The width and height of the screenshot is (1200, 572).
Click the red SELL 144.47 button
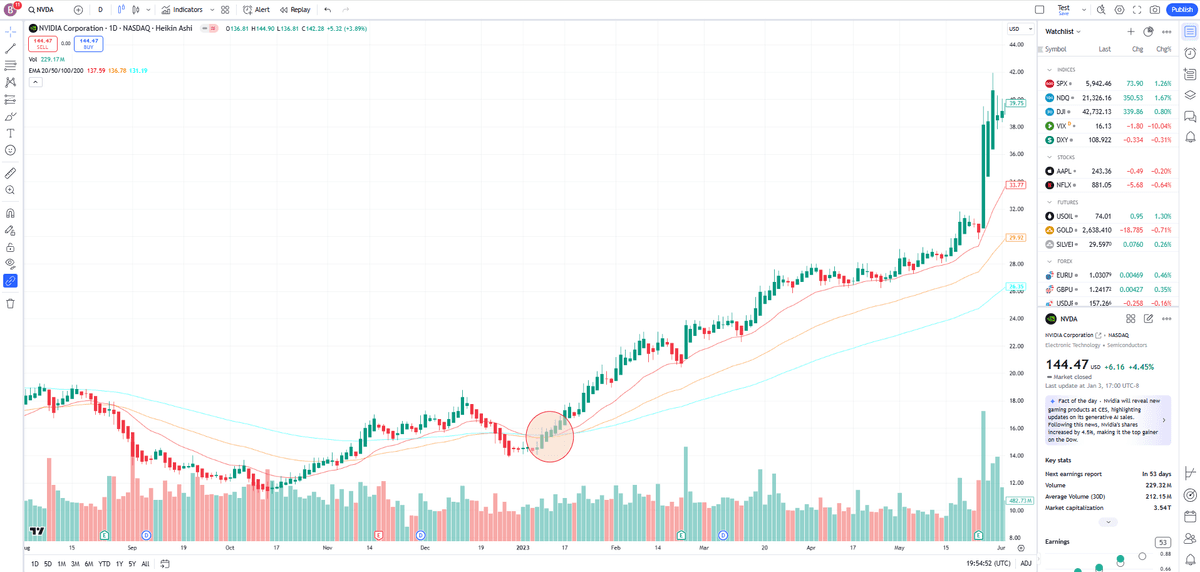[x=42, y=43]
